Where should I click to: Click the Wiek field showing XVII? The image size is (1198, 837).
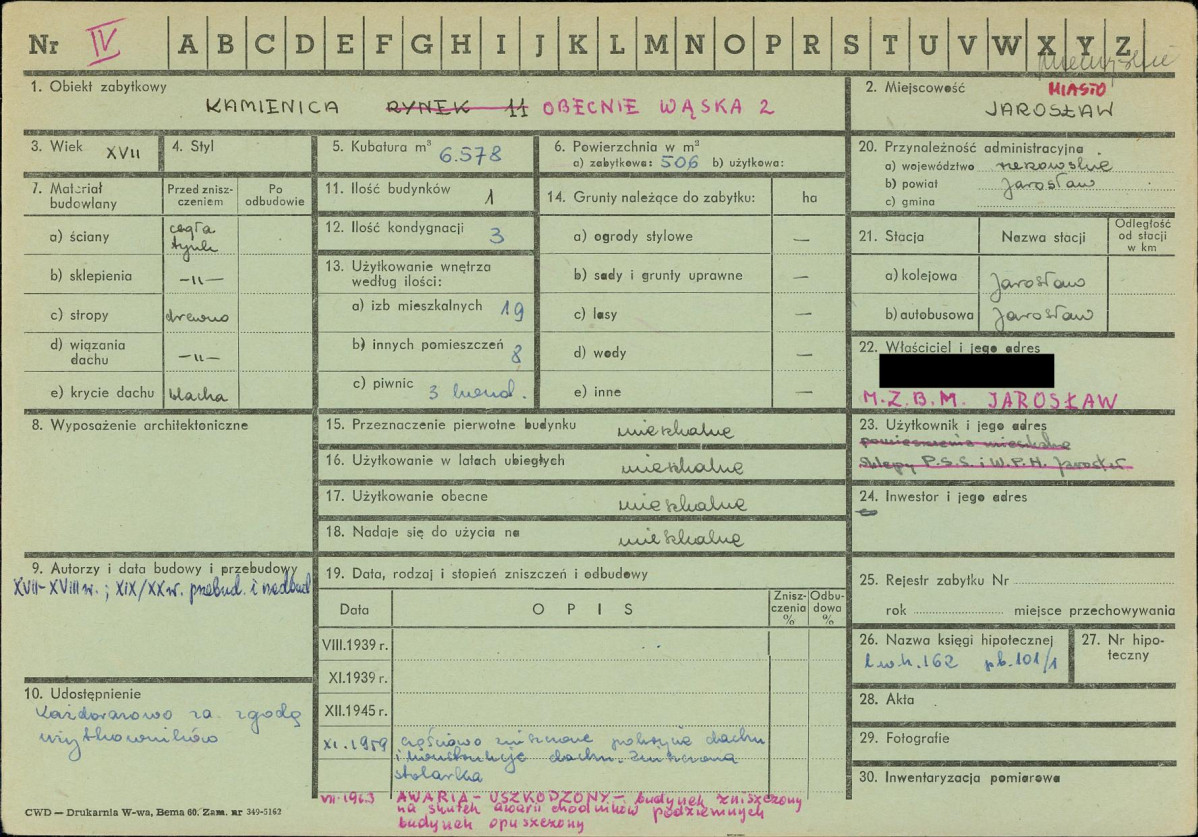point(123,153)
